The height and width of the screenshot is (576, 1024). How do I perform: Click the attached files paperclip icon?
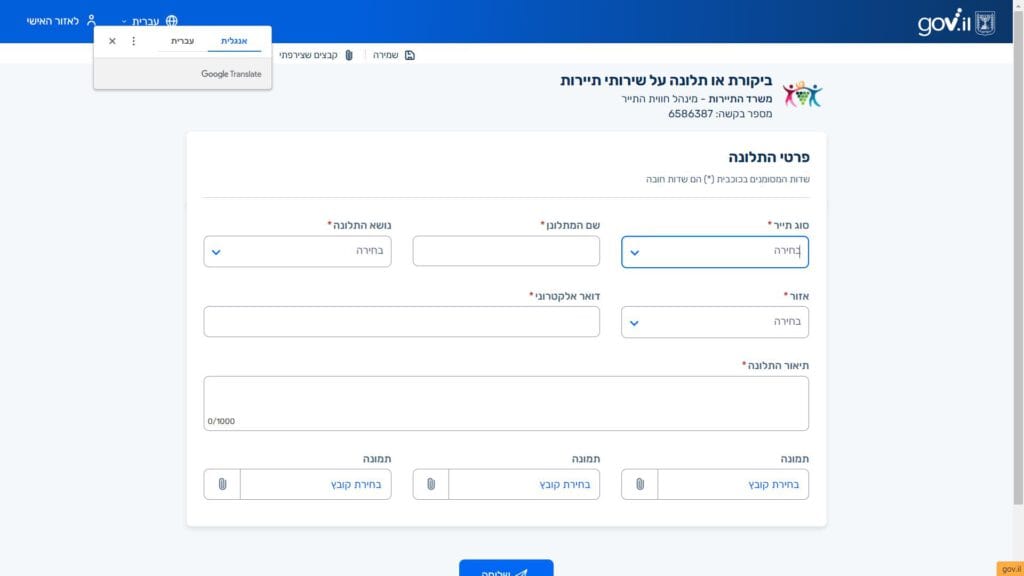click(349, 56)
